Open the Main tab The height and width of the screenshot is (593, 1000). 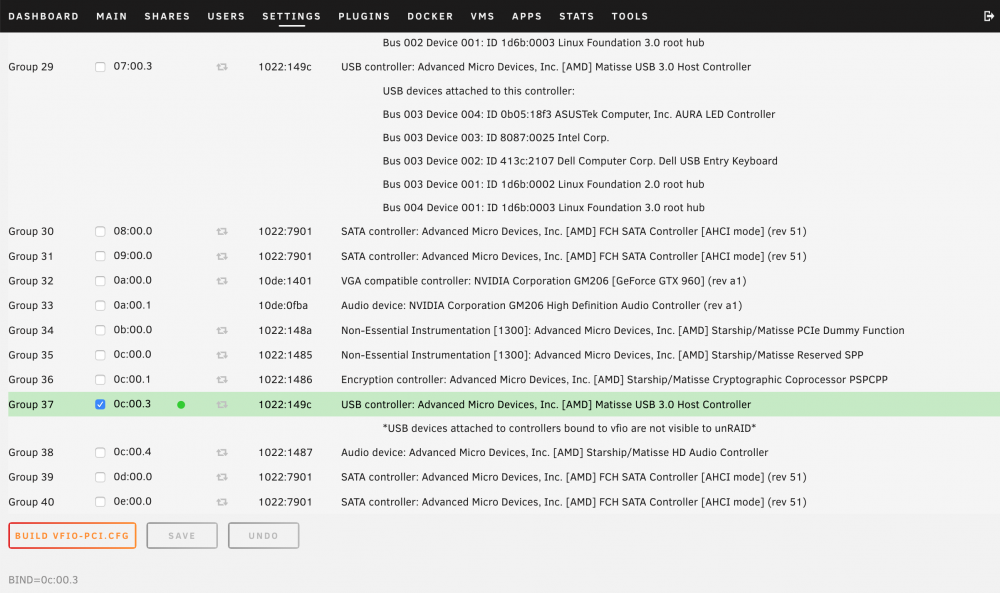[x=112, y=17]
